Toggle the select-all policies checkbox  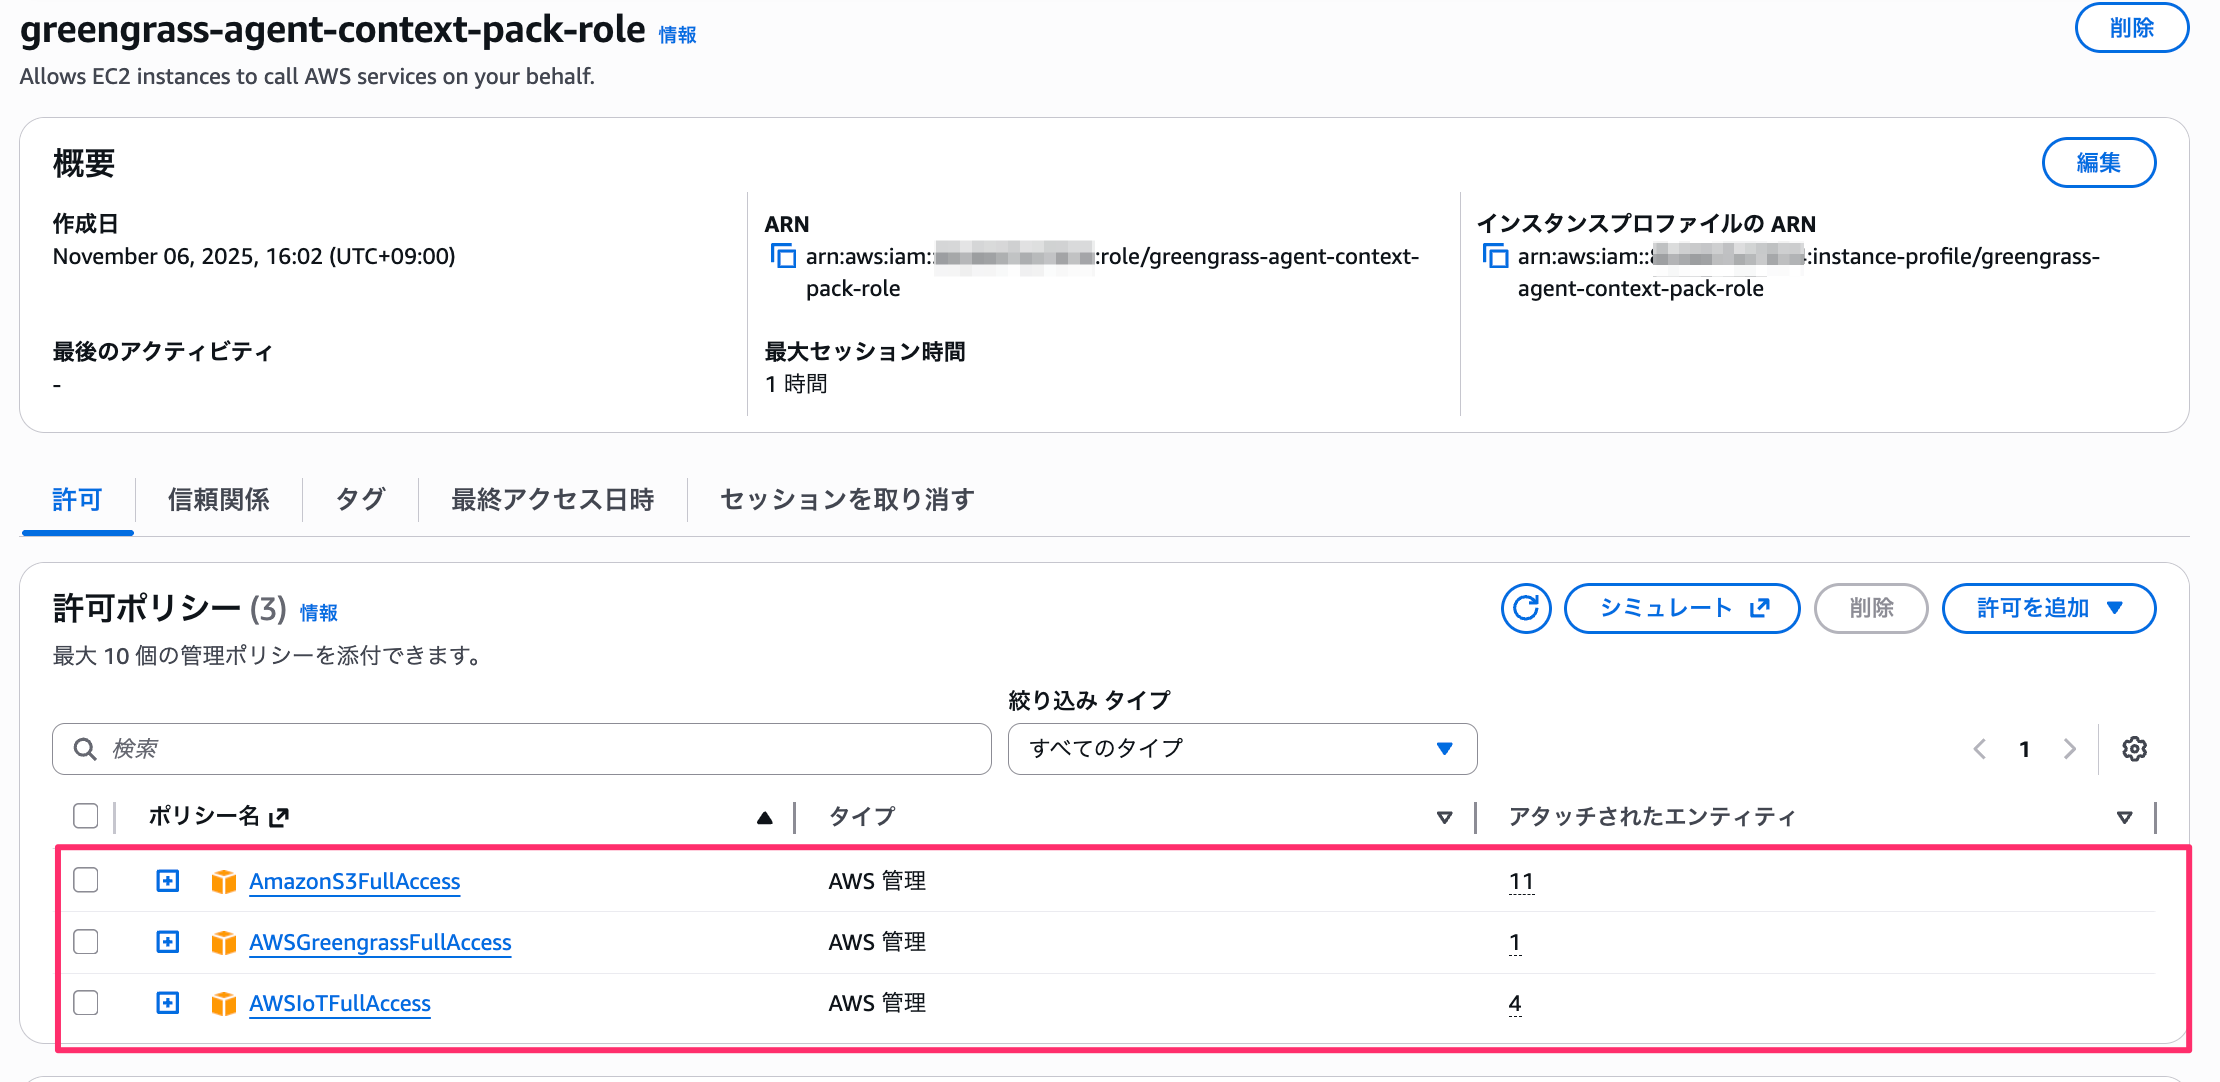click(86, 816)
